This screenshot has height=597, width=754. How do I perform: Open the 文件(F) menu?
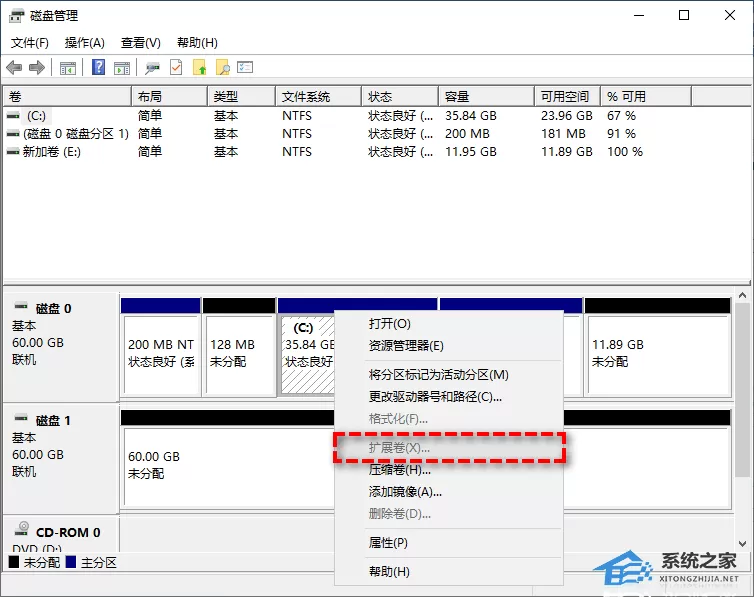(x=30, y=43)
